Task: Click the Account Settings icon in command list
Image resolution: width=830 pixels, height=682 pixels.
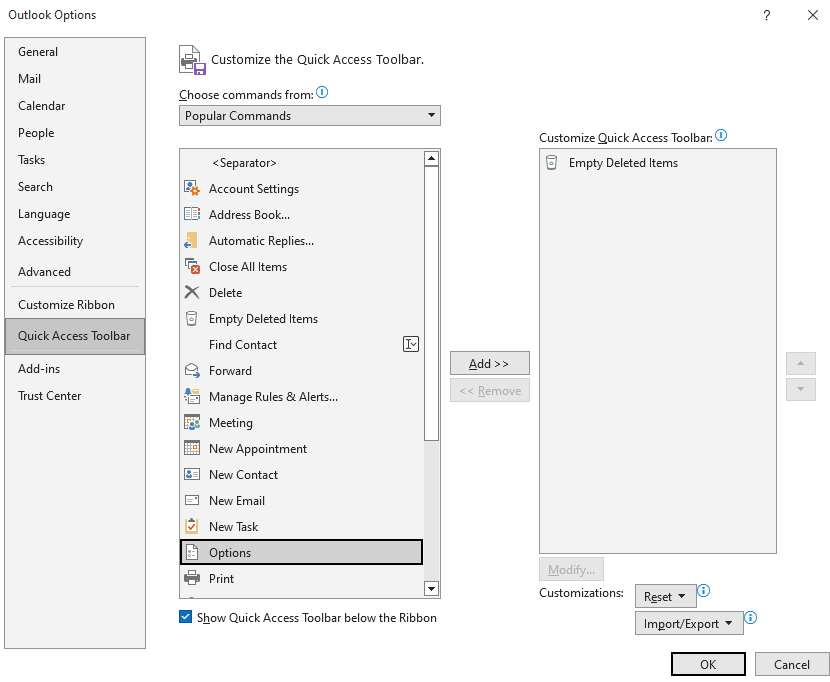Action: pyautogui.click(x=192, y=189)
